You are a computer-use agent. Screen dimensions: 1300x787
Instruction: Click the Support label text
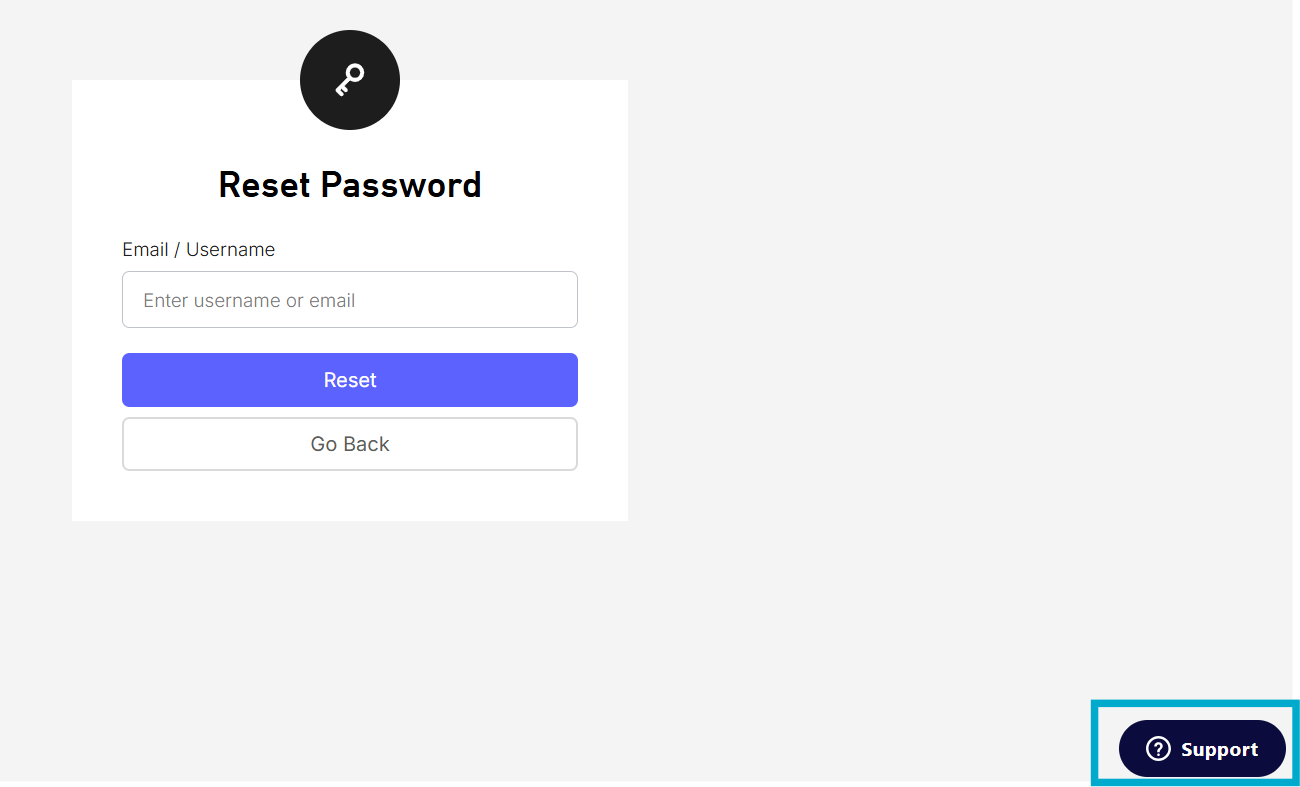[1219, 749]
